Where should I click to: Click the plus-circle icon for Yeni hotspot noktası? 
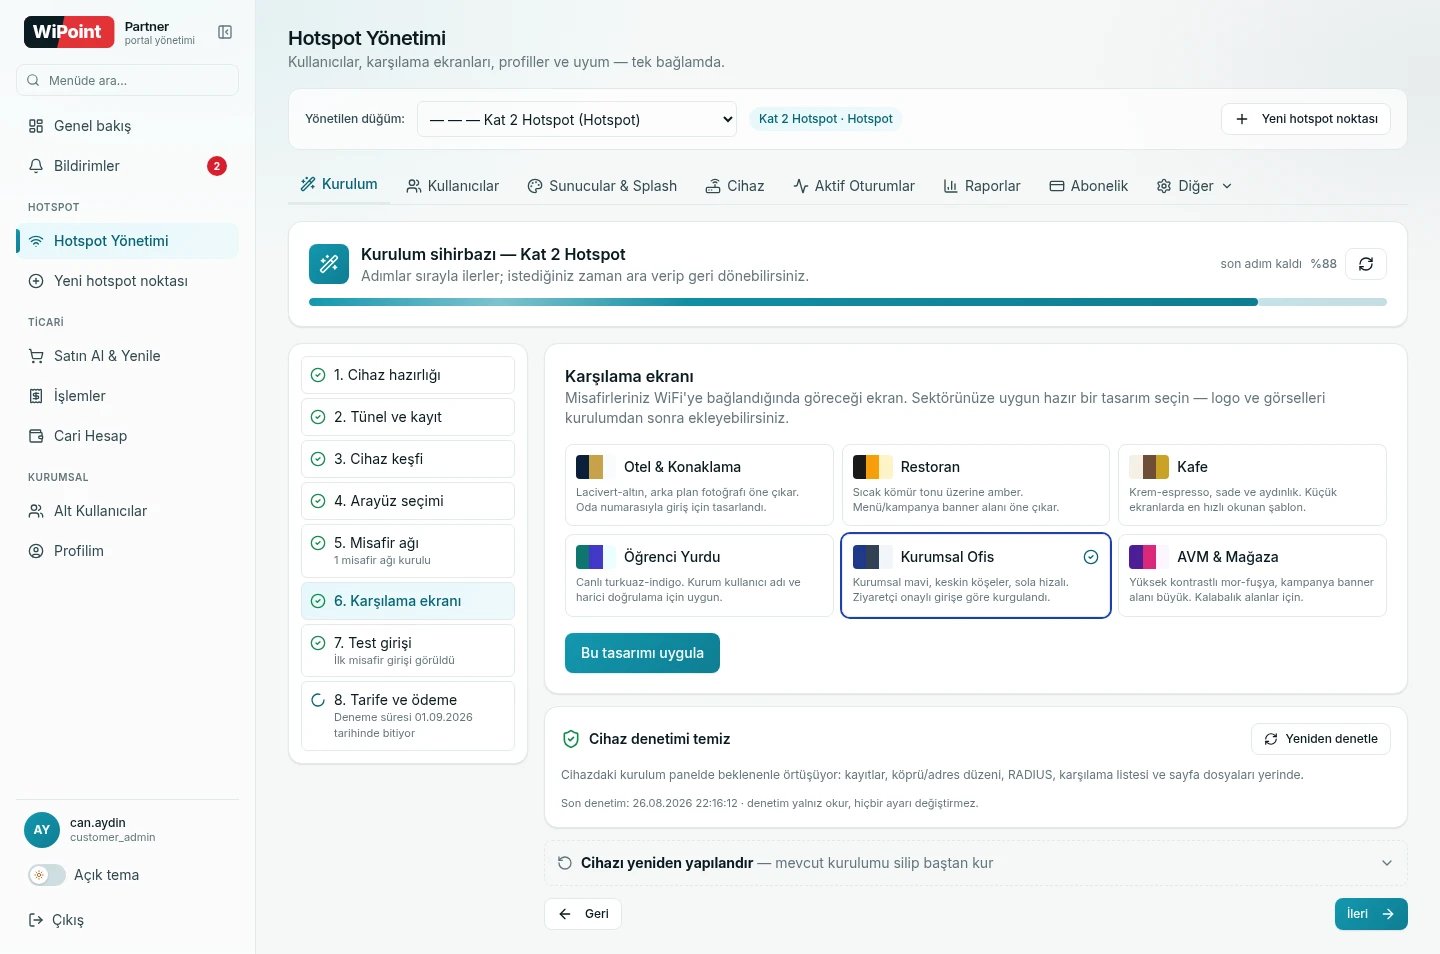pos(36,281)
